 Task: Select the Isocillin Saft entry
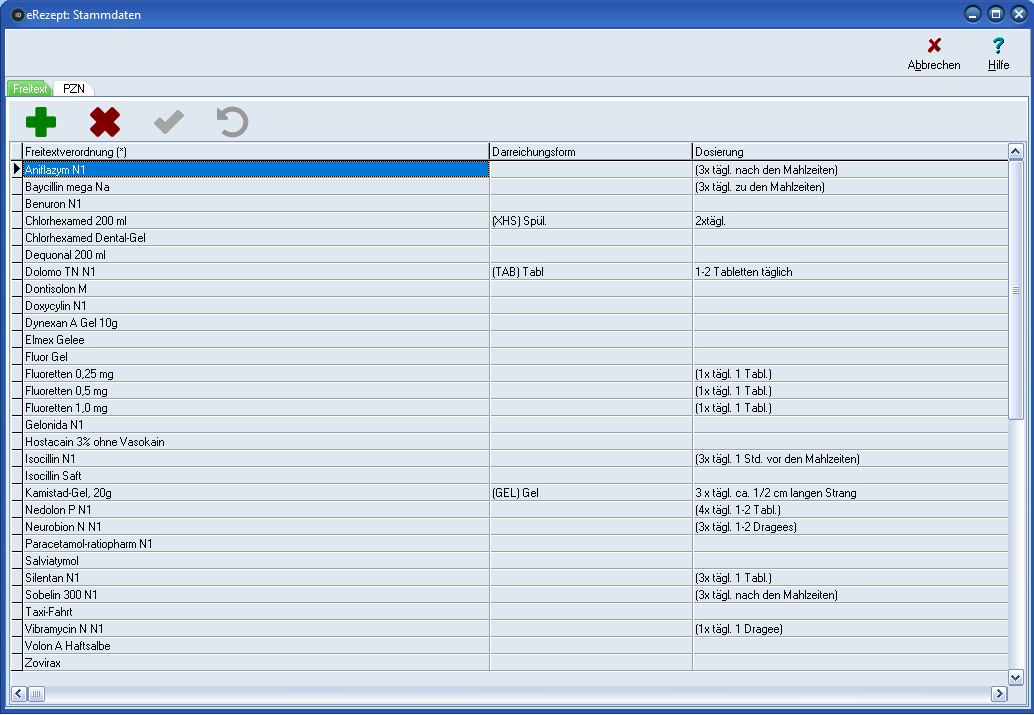click(x=256, y=476)
